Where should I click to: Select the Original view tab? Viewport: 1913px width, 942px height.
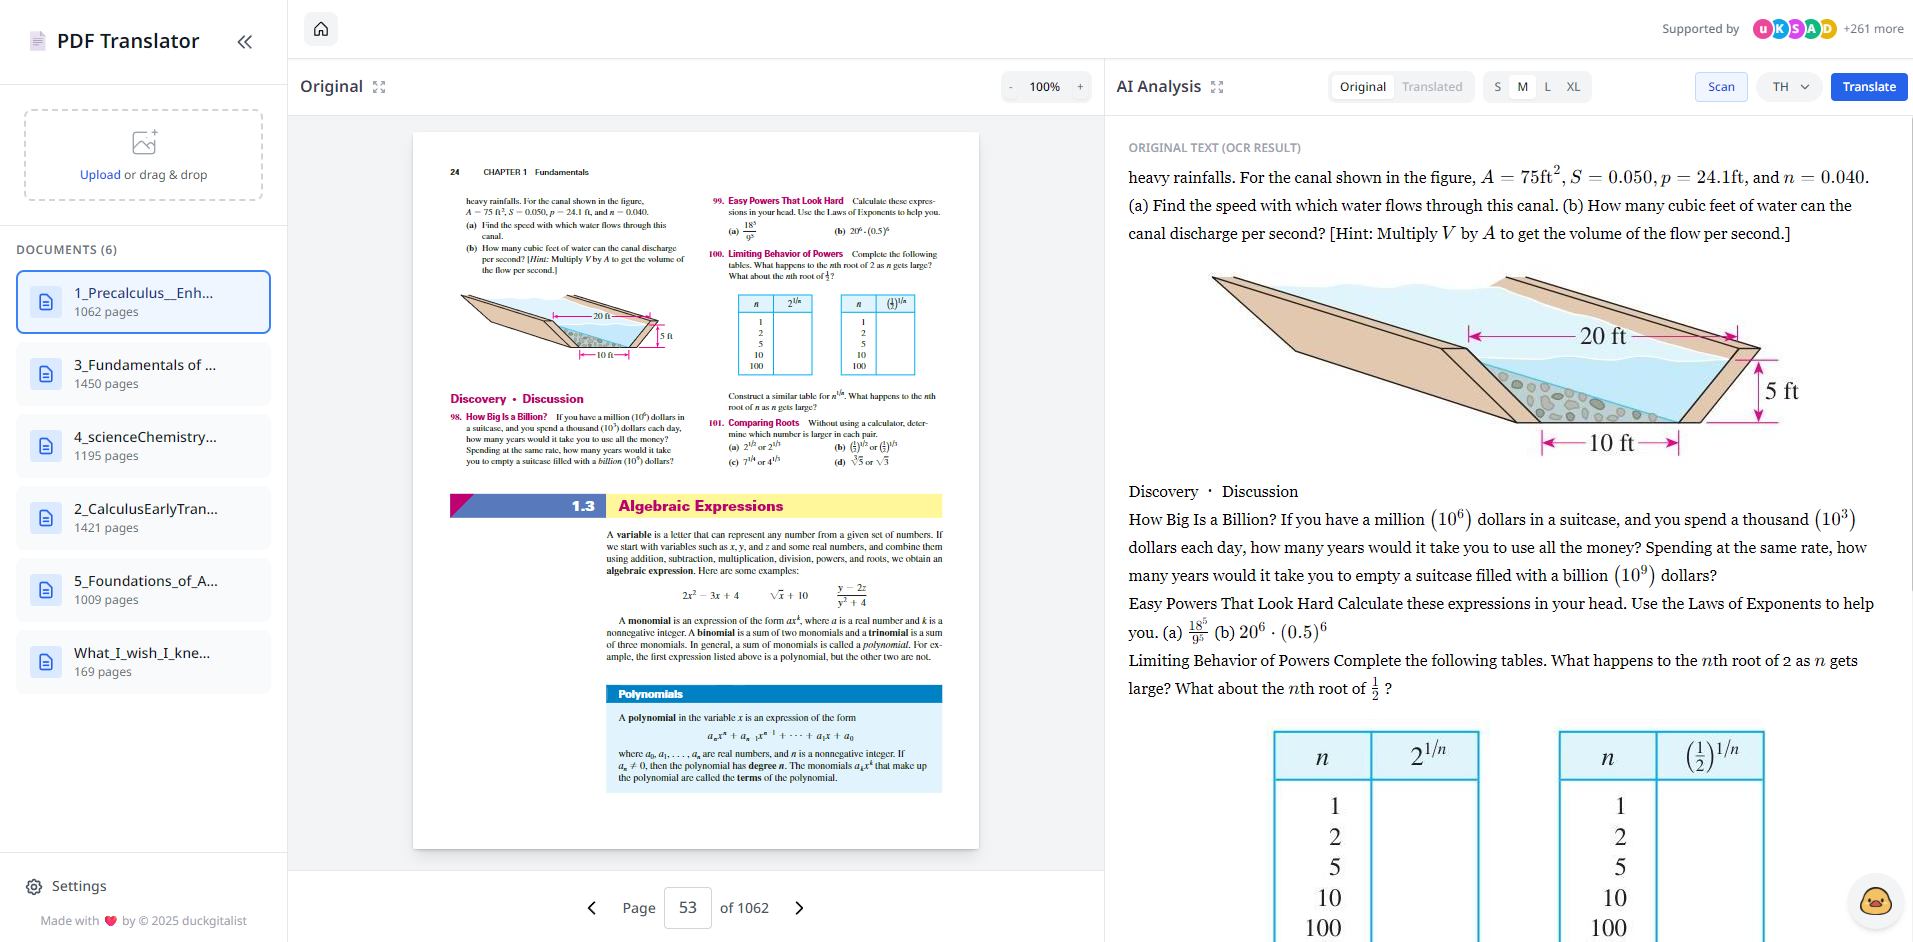[x=1362, y=87]
